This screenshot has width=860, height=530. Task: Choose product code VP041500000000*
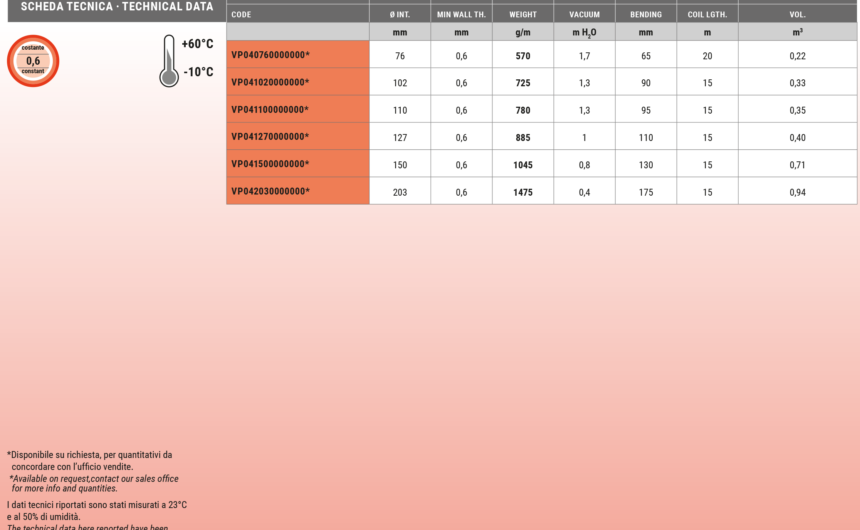pyautogui.click(x=270, y=164)
